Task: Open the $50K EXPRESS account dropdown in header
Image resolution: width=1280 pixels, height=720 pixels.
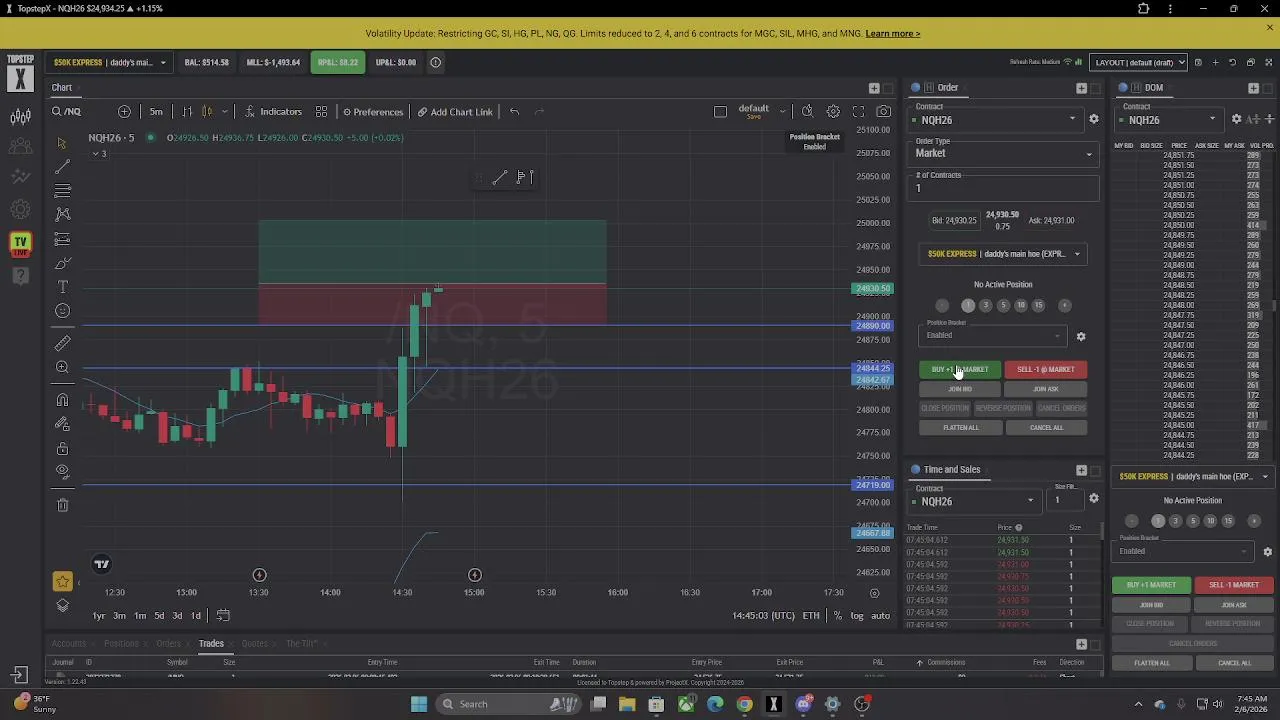Action: click(109, 62)
